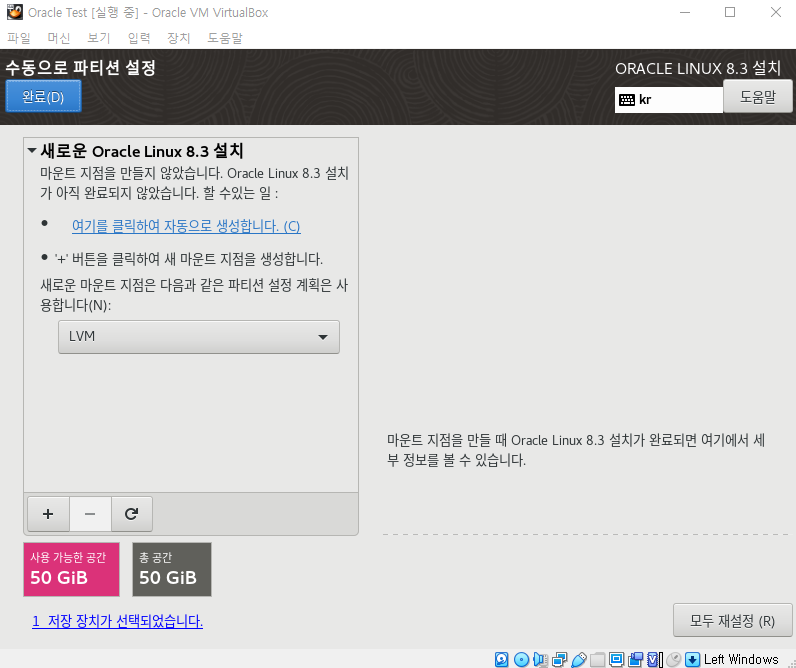Click the 총 공간 50 GiB box
The image size is (796, 668).
point(172,570)
